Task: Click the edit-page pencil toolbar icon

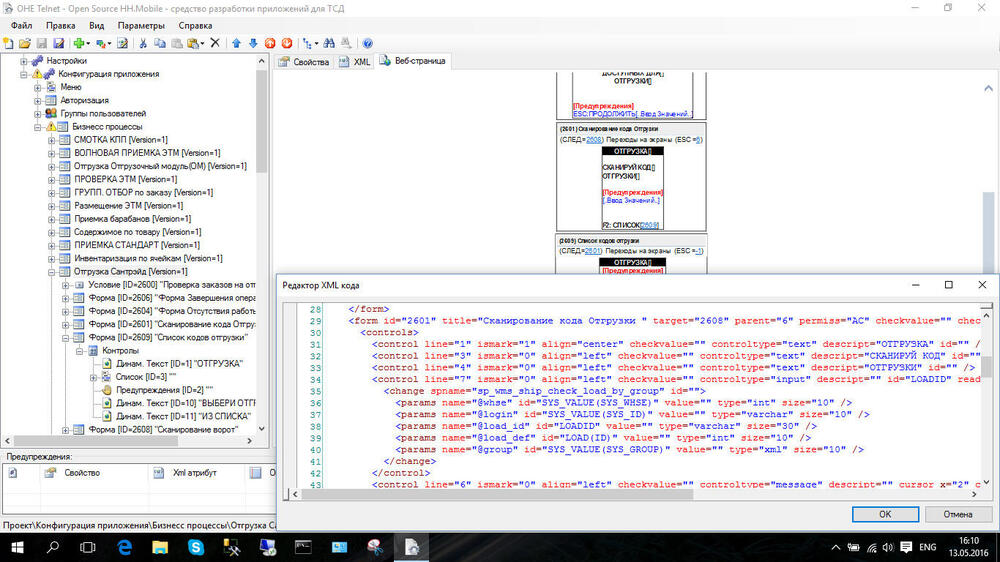Action: tap(122, 43)
